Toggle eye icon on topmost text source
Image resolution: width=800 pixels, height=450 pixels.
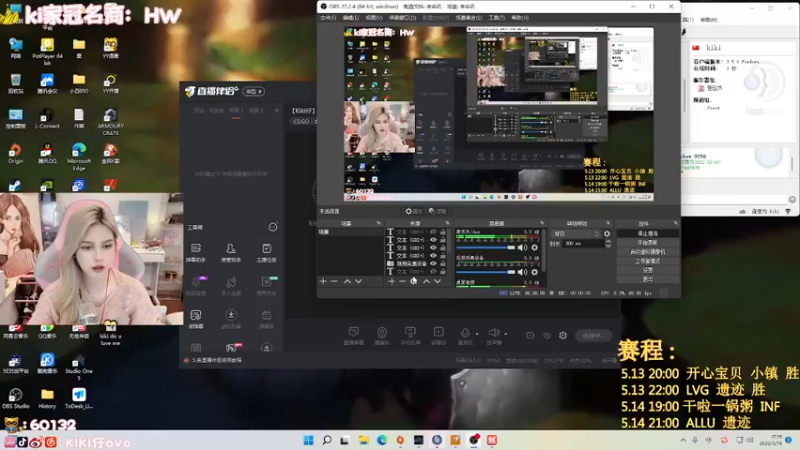pos(433,232)
